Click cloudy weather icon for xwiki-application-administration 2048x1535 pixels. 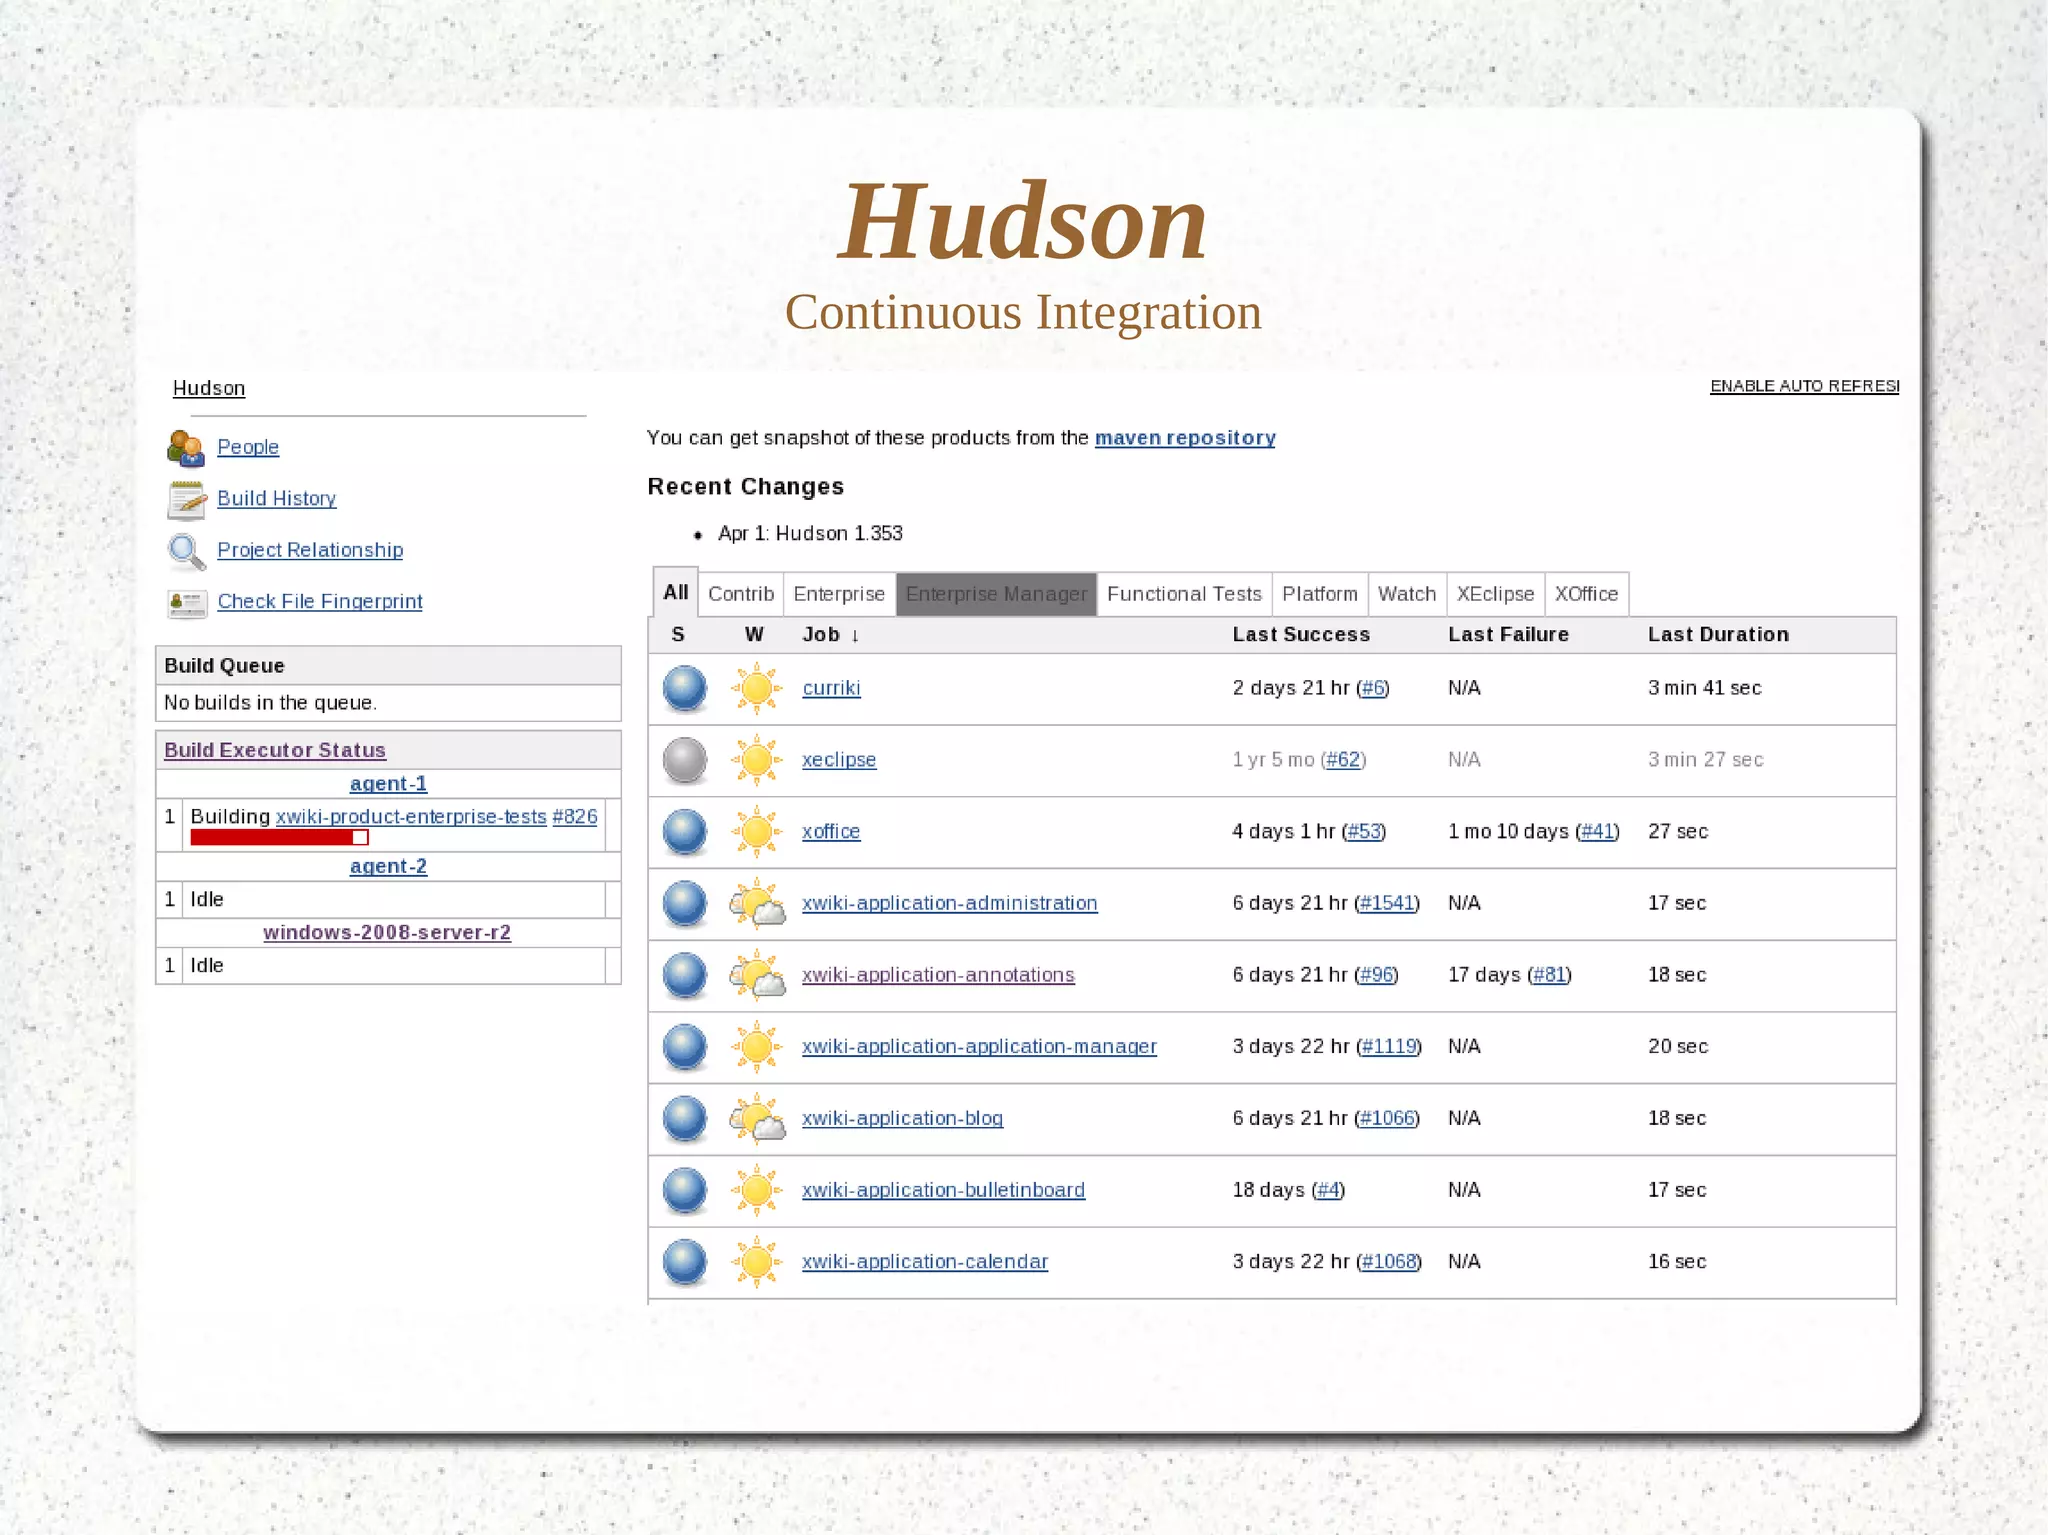tap(757, 904)
